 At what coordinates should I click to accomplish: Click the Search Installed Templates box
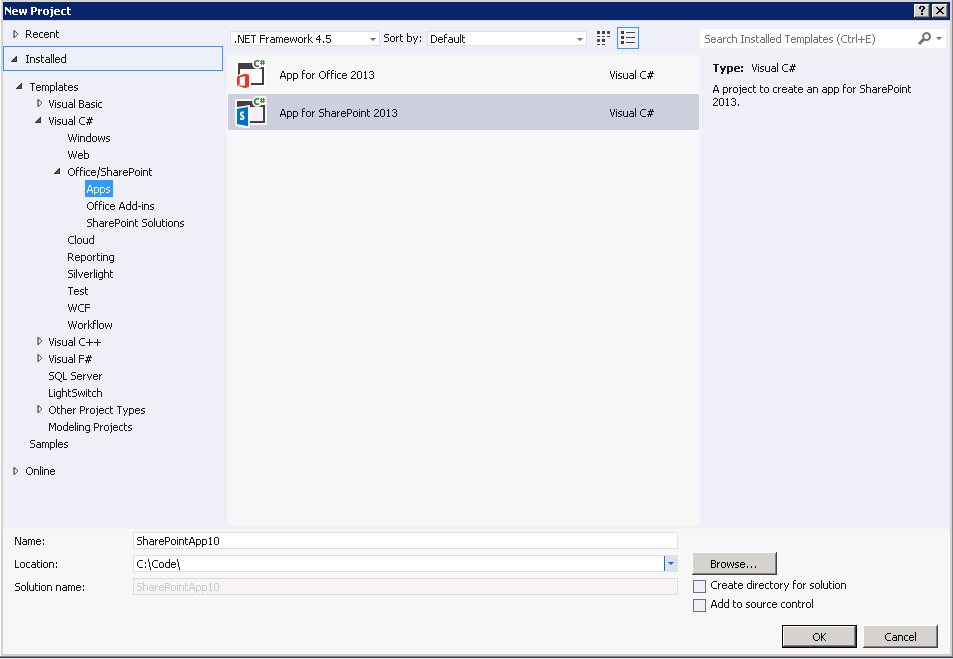(x=808, y=39)
